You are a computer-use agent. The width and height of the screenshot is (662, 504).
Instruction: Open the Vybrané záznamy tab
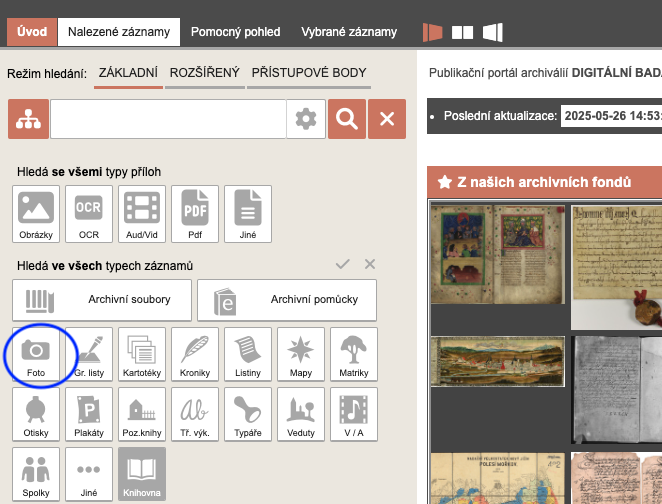[x=350, y=32]
